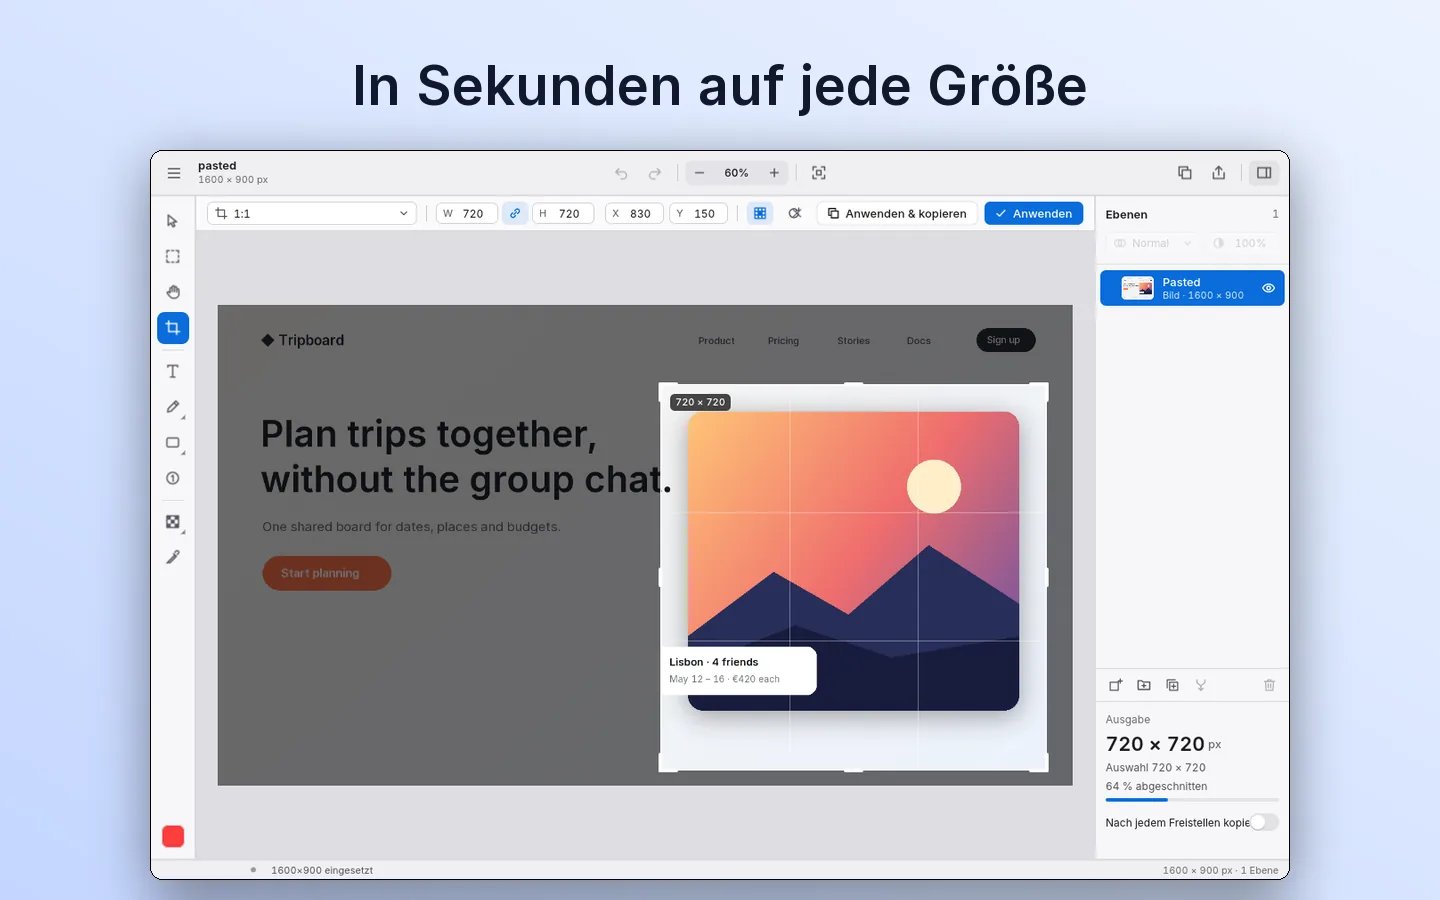The width and height of the screenshot is (1440, 900).
Task: Click the fit-to-screen icon
Action: pos(819,173)
